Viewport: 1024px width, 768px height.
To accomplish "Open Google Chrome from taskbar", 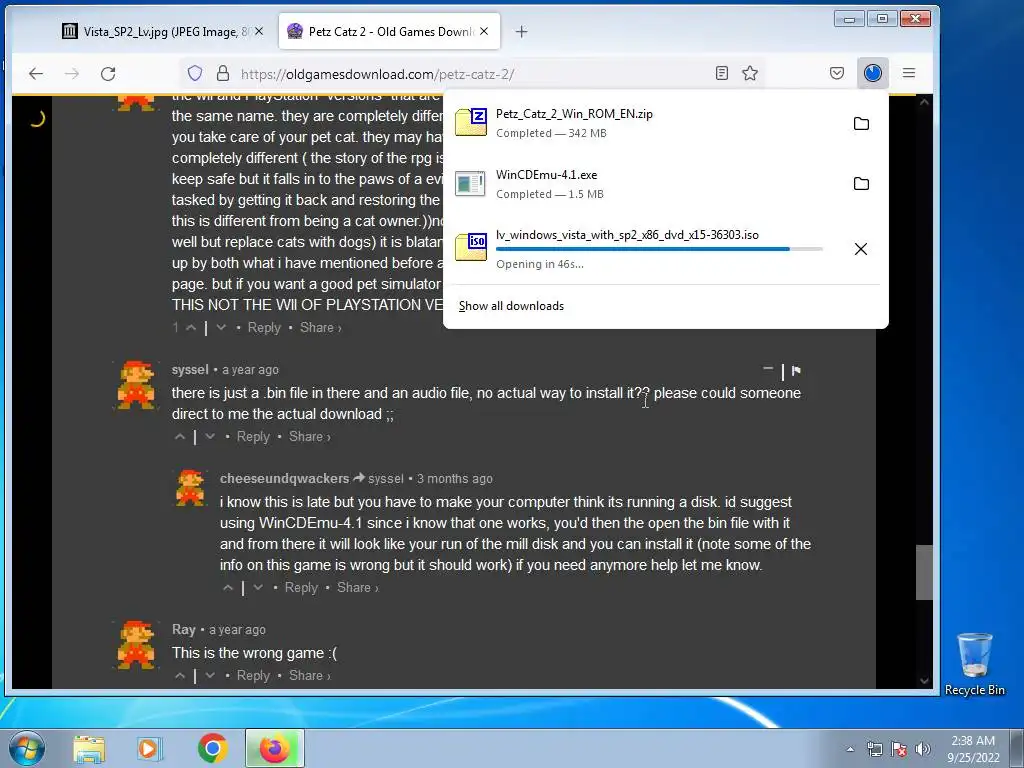I will point(212,749).
